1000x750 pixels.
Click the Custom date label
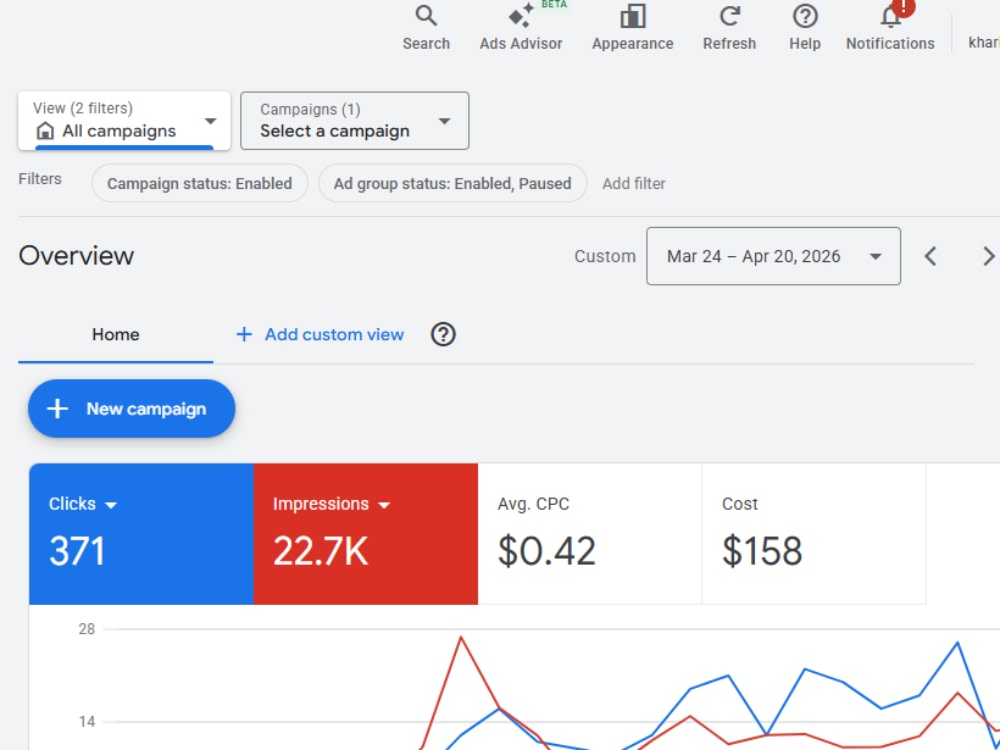coord(605,256)
